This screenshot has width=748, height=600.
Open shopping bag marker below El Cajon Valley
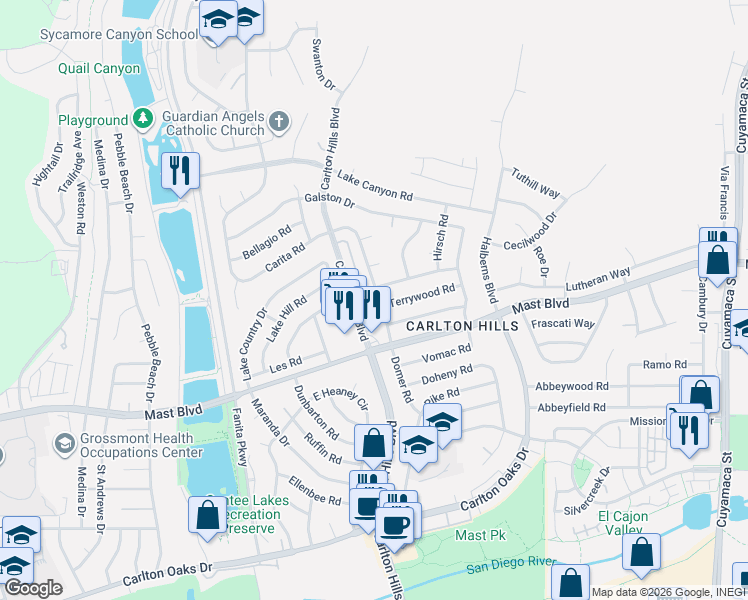tap(641, 554)
